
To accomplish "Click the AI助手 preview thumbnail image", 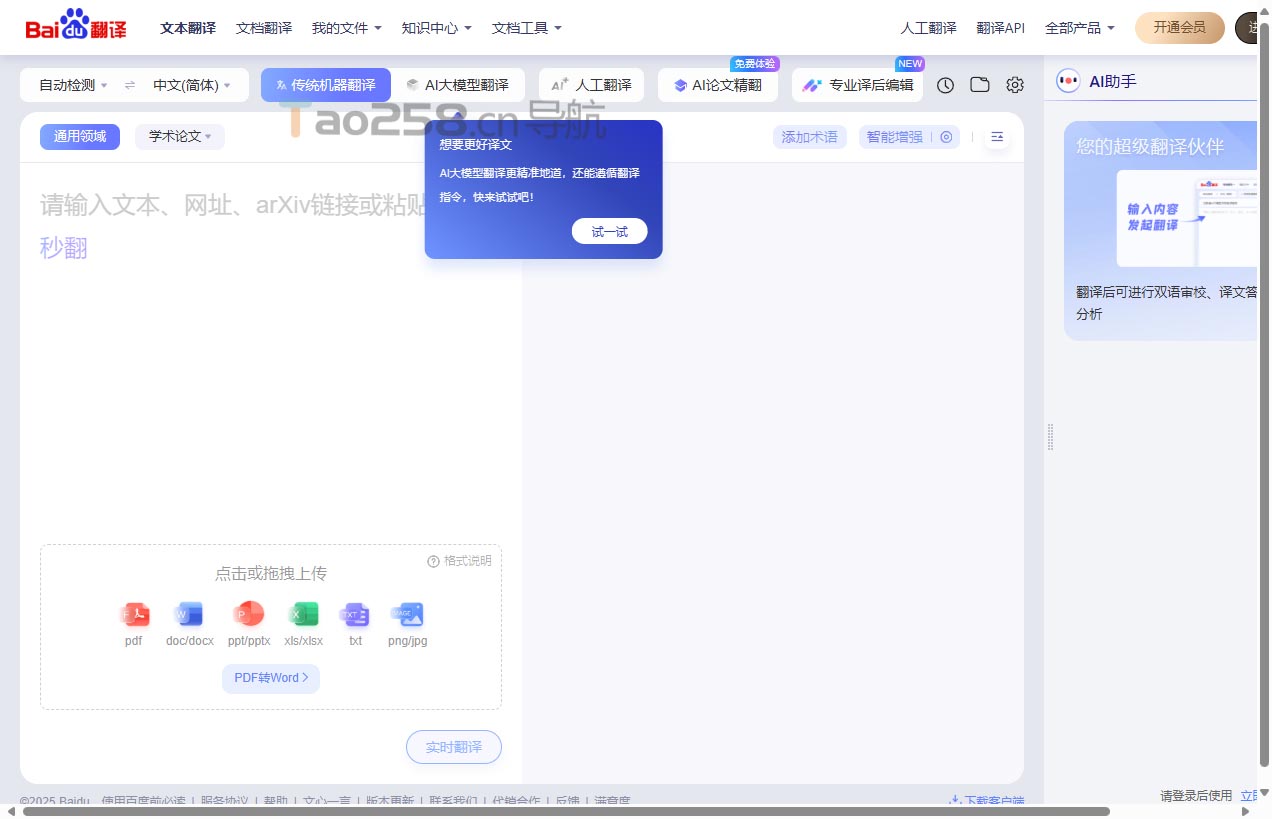I will click(1187, 219).
